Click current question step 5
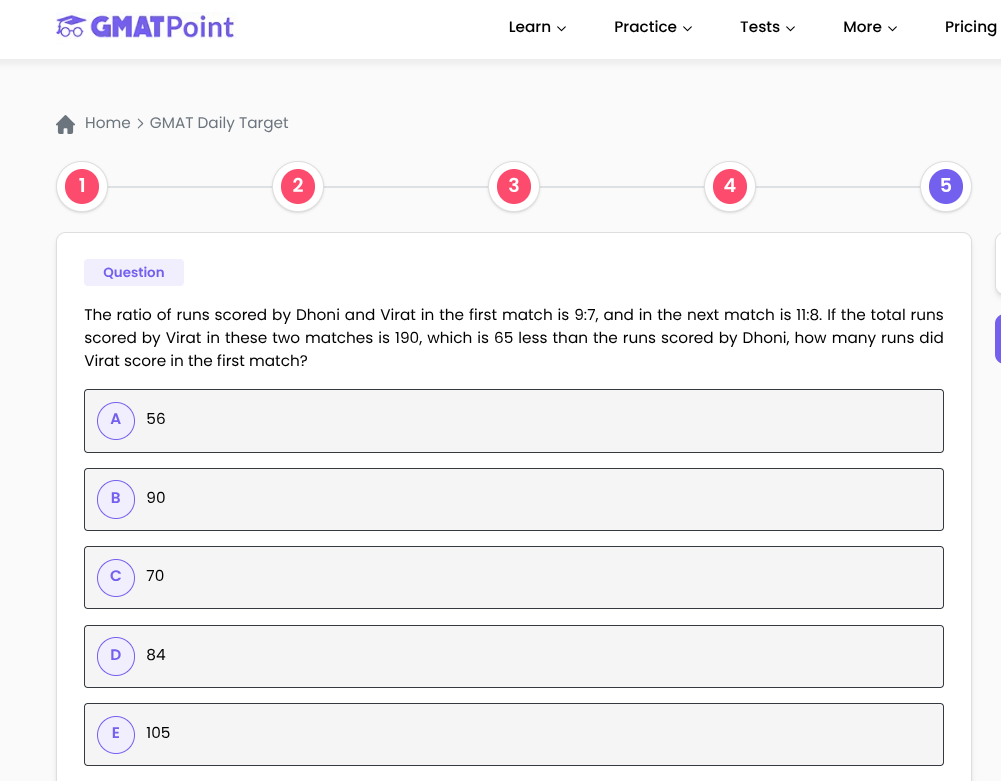The image size is (1001, 781). click(x=945, y=186)
